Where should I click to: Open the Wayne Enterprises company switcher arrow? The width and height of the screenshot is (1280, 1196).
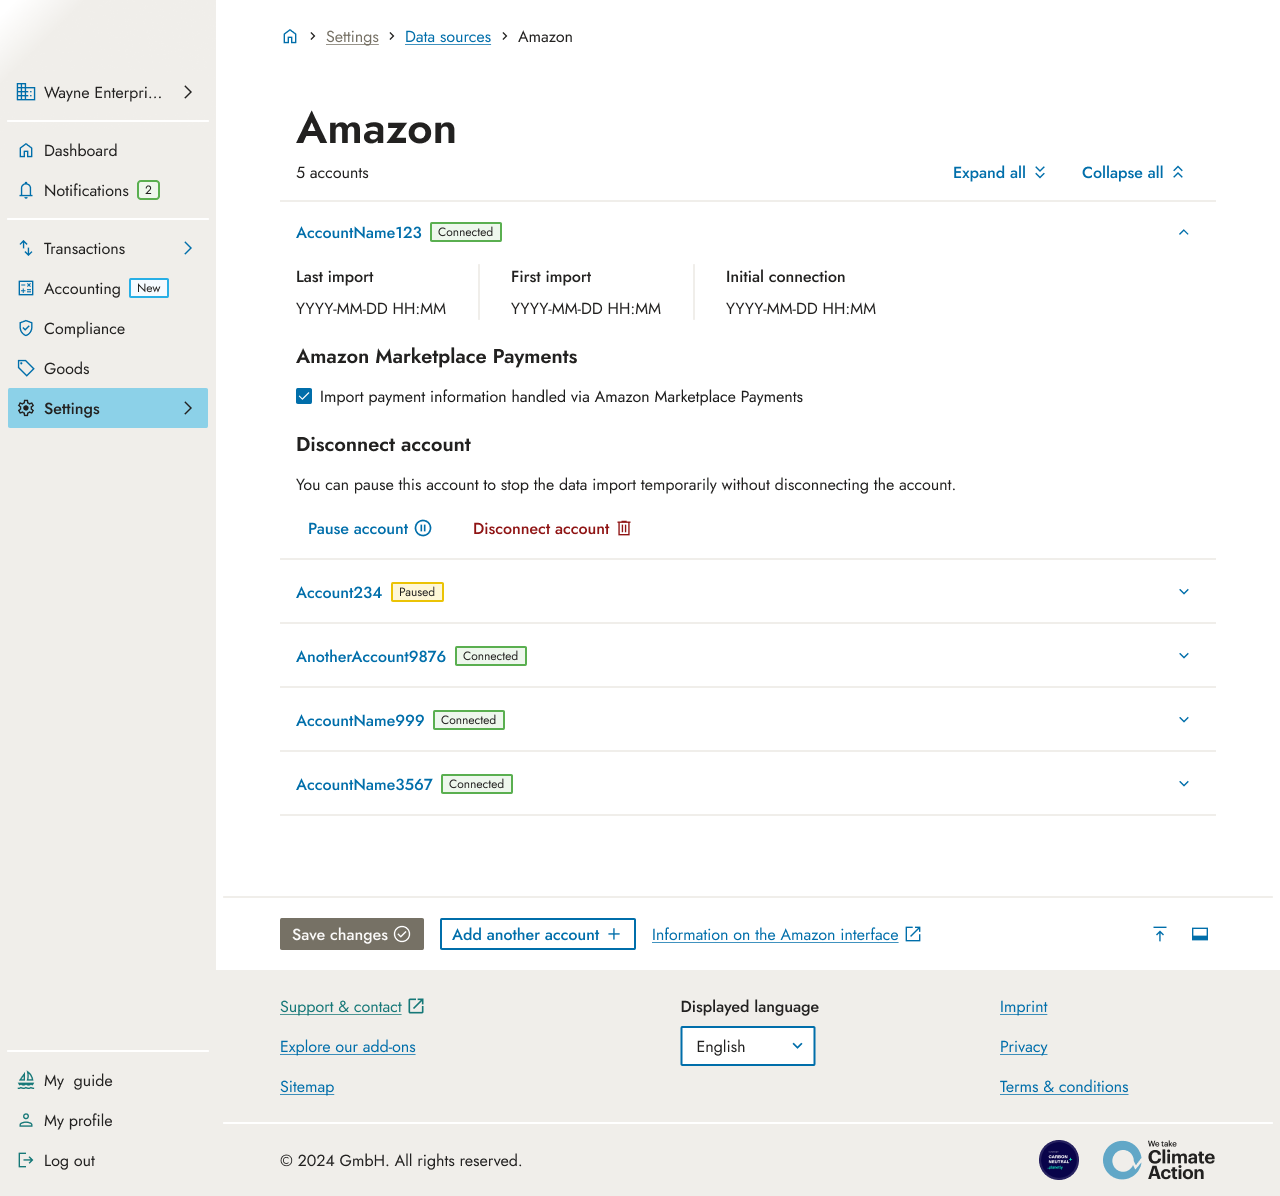[x=188, y=92]
